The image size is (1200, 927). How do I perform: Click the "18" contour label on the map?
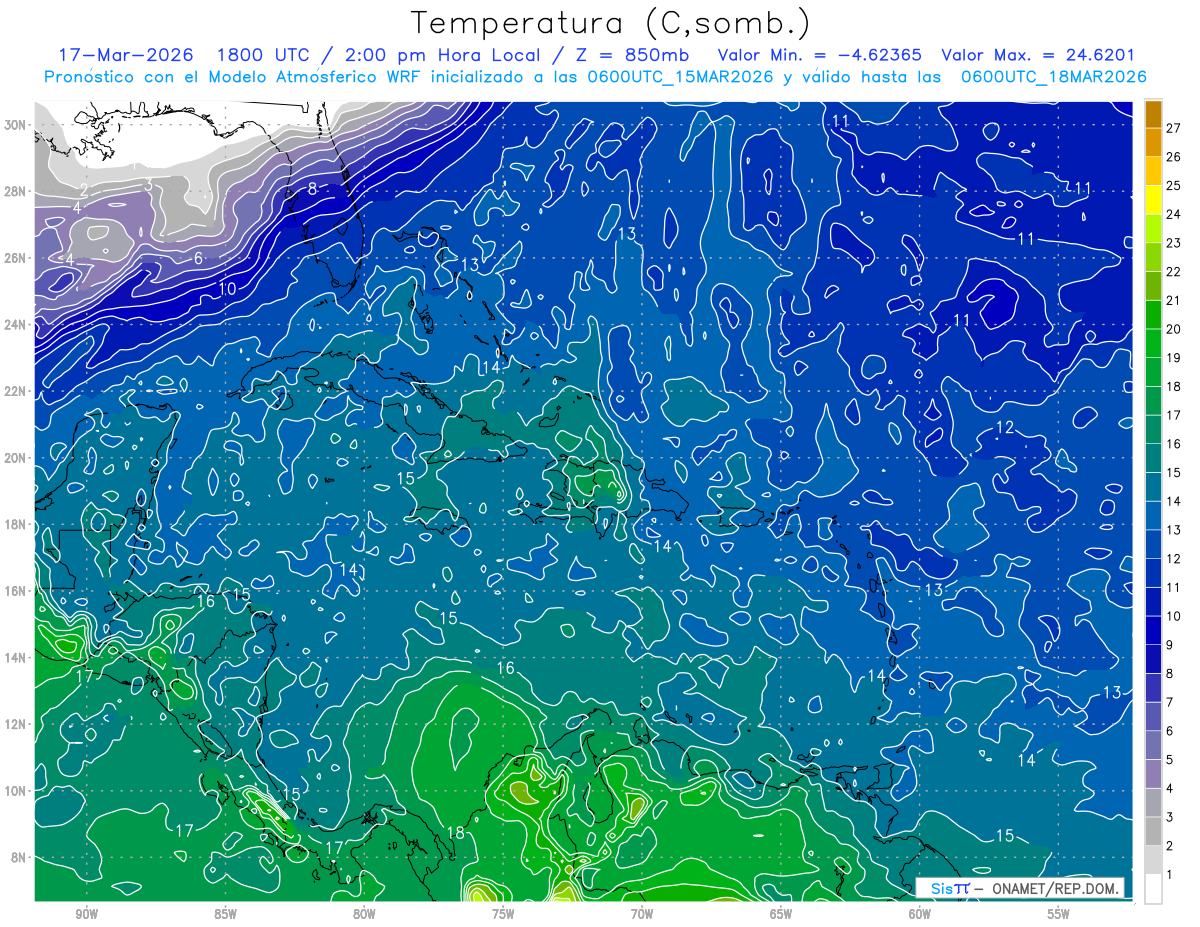456,832
